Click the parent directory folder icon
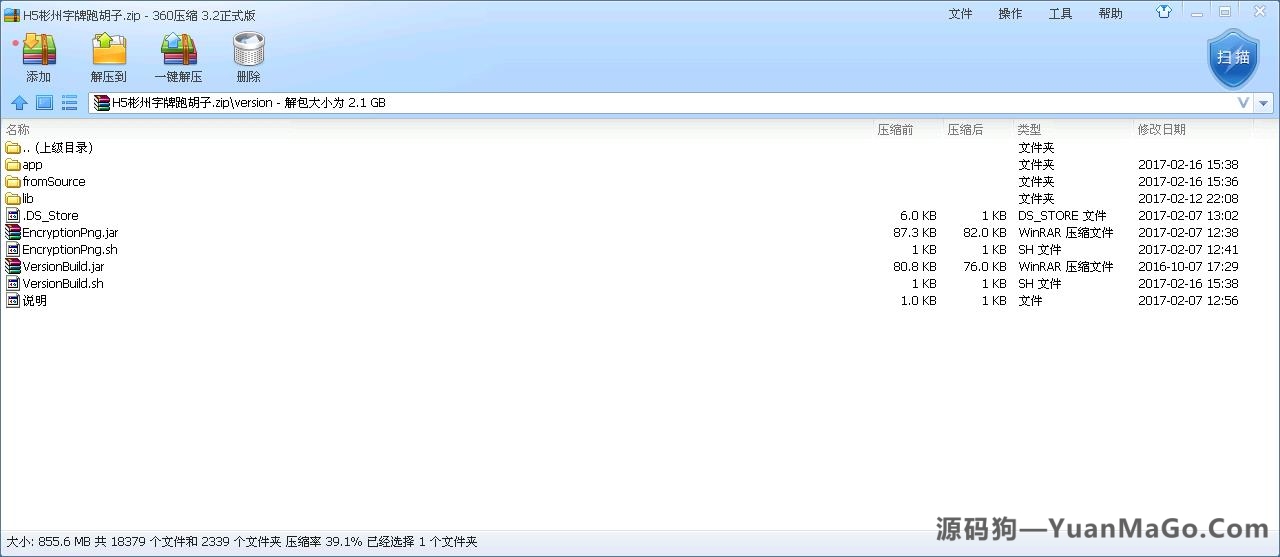1280x557 pixels. point(13,147)
